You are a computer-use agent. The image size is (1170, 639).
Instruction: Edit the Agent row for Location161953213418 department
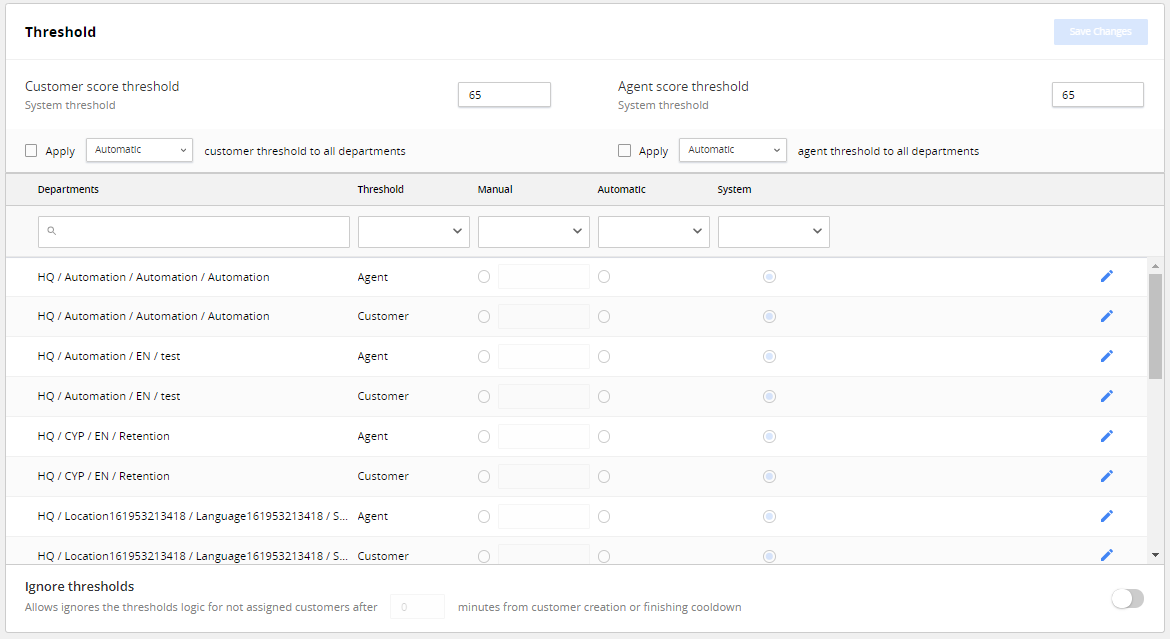[x=1107, y=516]
